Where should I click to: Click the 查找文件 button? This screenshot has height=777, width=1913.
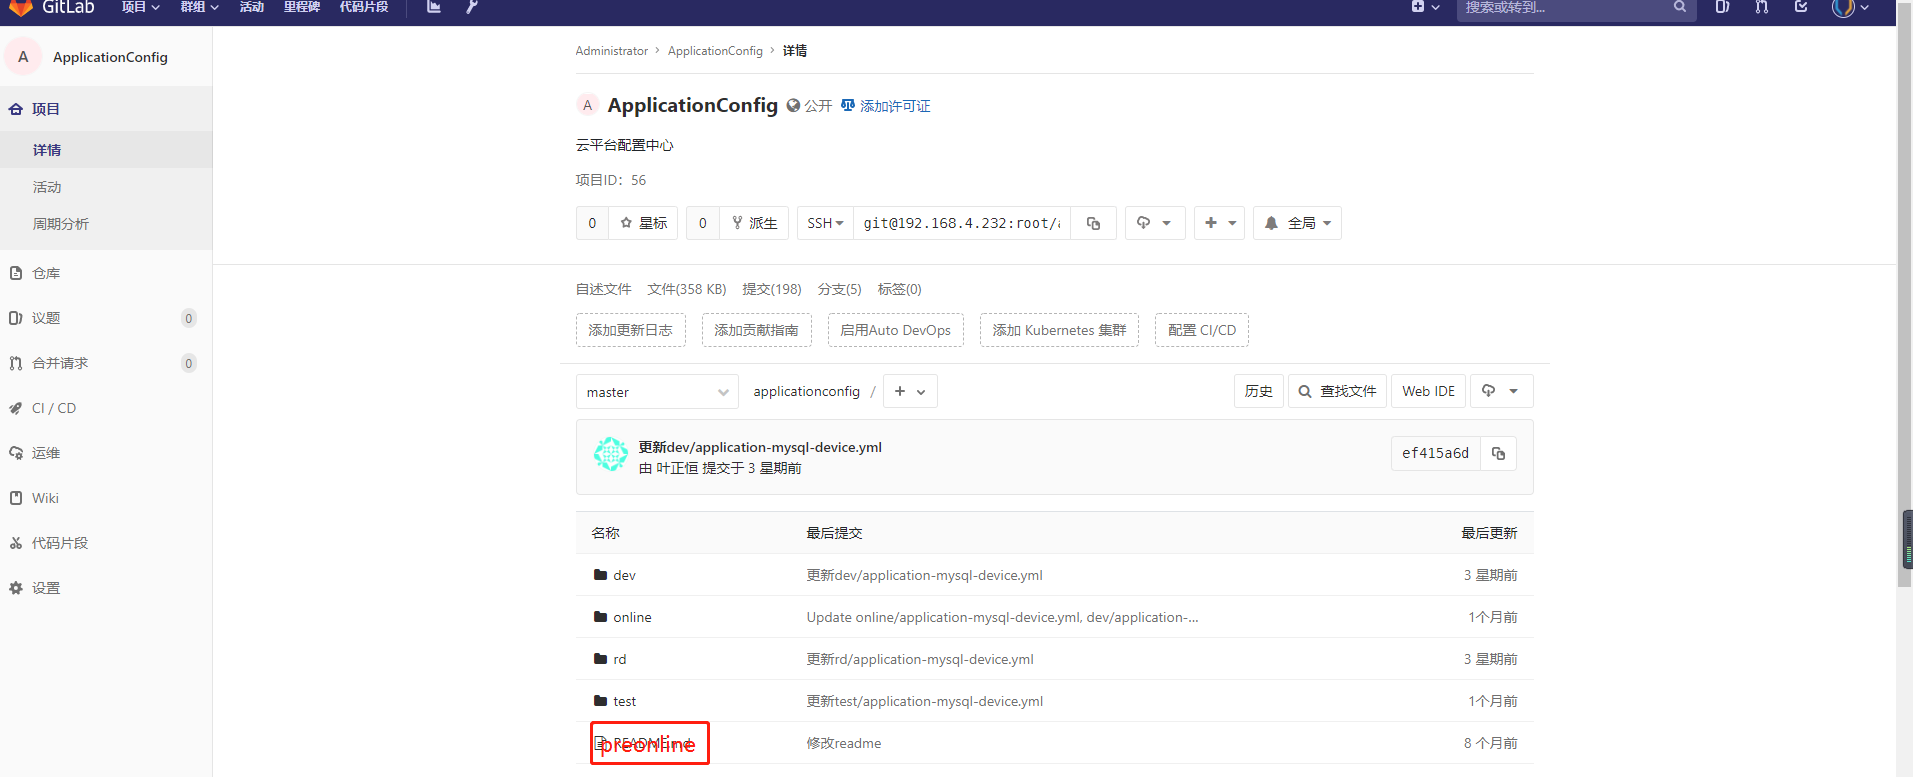point(1338,392)
